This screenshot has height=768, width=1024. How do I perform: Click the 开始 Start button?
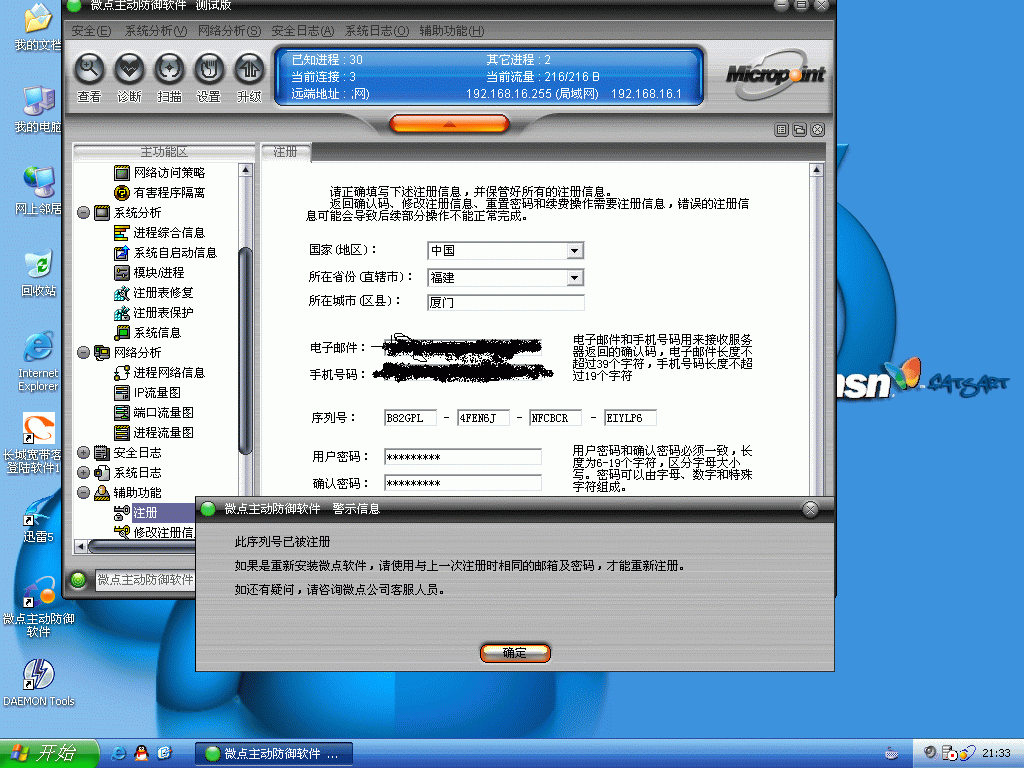click(49, 754)
